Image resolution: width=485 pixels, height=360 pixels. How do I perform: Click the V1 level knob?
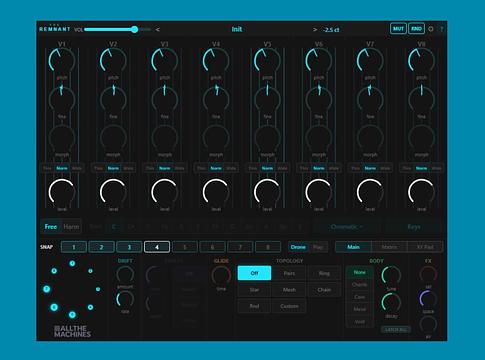point(62,192)
